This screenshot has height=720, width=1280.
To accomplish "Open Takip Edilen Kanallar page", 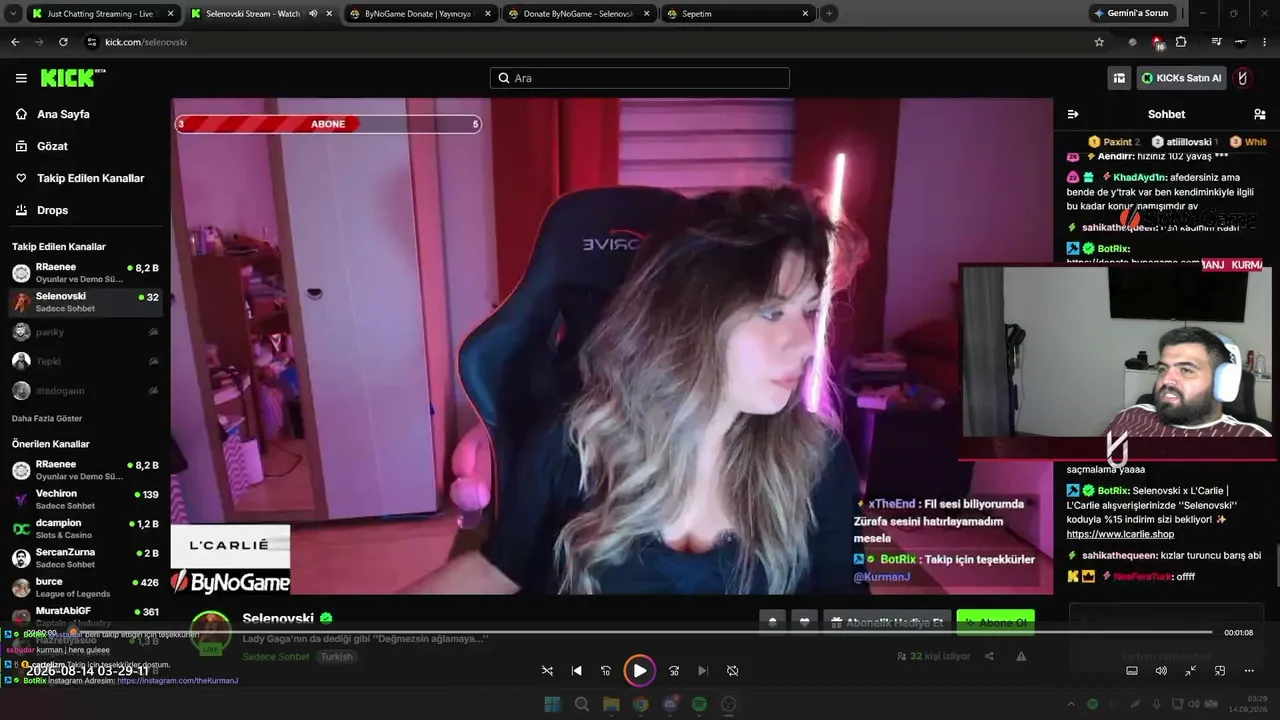I will click(x=90, y=178).
